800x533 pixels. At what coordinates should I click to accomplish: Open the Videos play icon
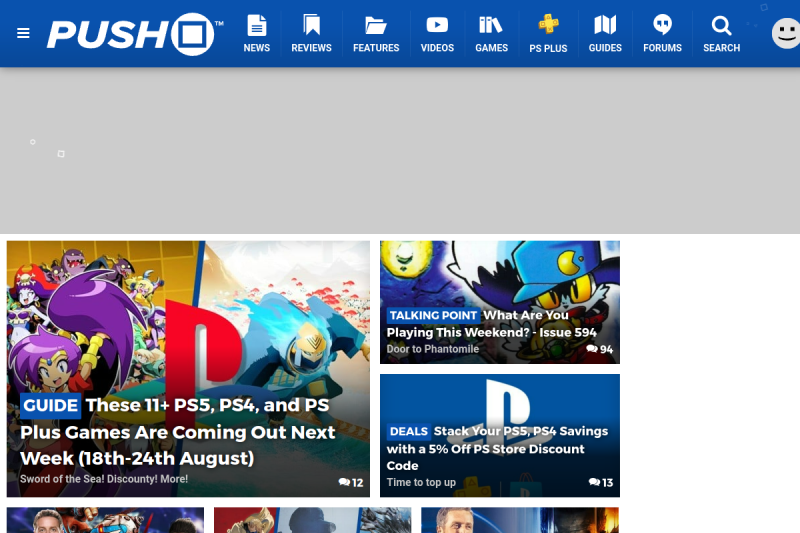click(437, 25)
